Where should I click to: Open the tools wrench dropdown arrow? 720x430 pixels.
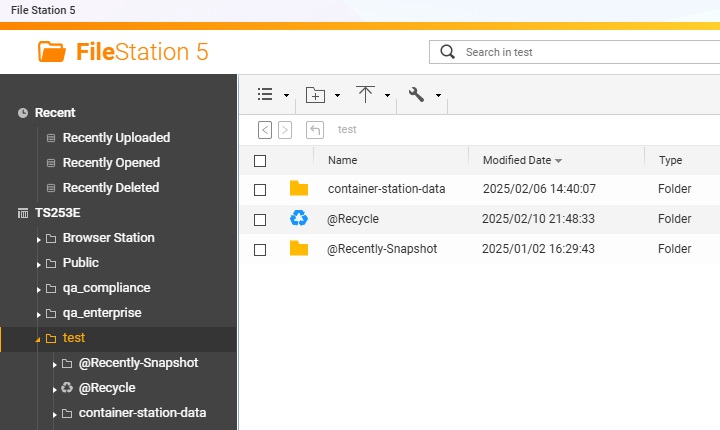point(439,96)
